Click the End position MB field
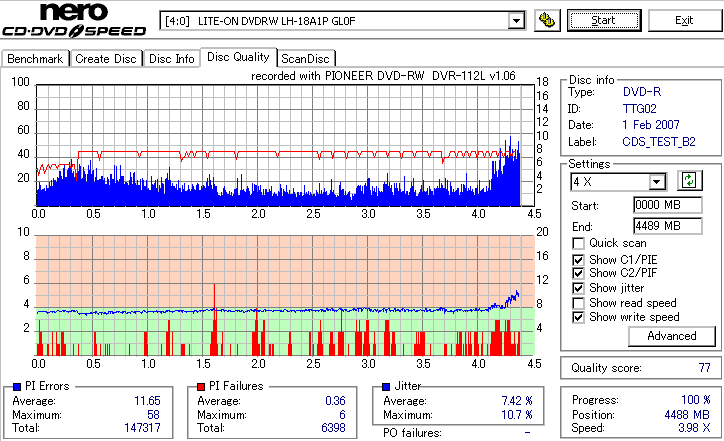 click(x=668, y=226)
